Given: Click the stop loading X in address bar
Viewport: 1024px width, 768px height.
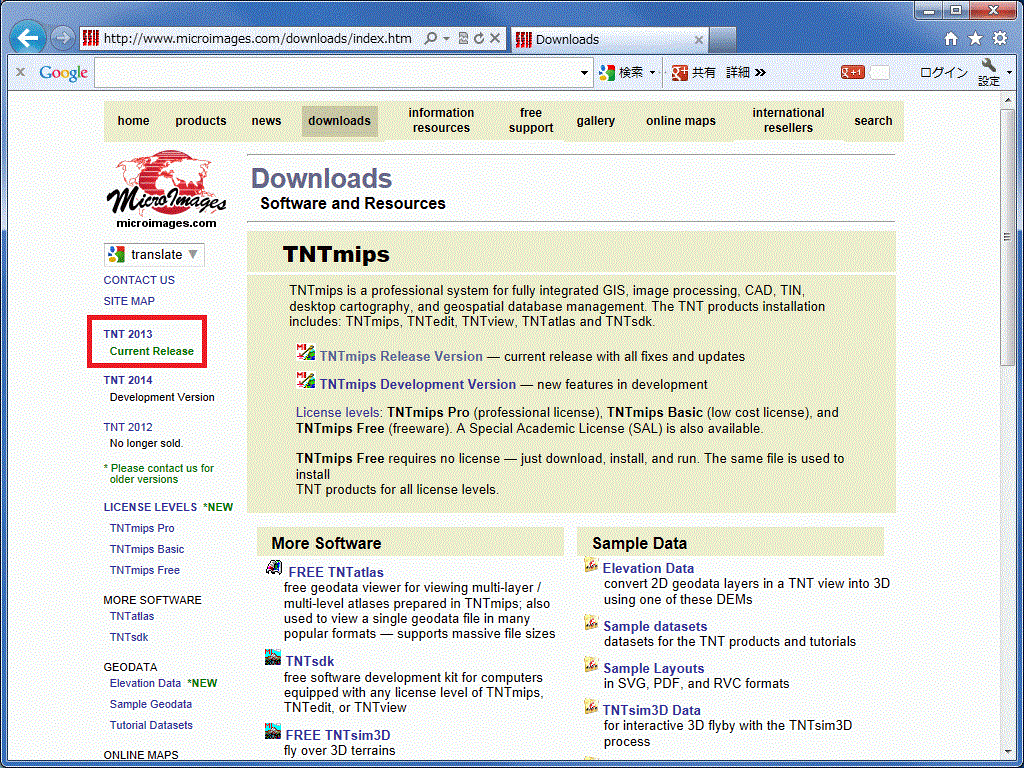Looking at the screenshot, I should point(496,39).
